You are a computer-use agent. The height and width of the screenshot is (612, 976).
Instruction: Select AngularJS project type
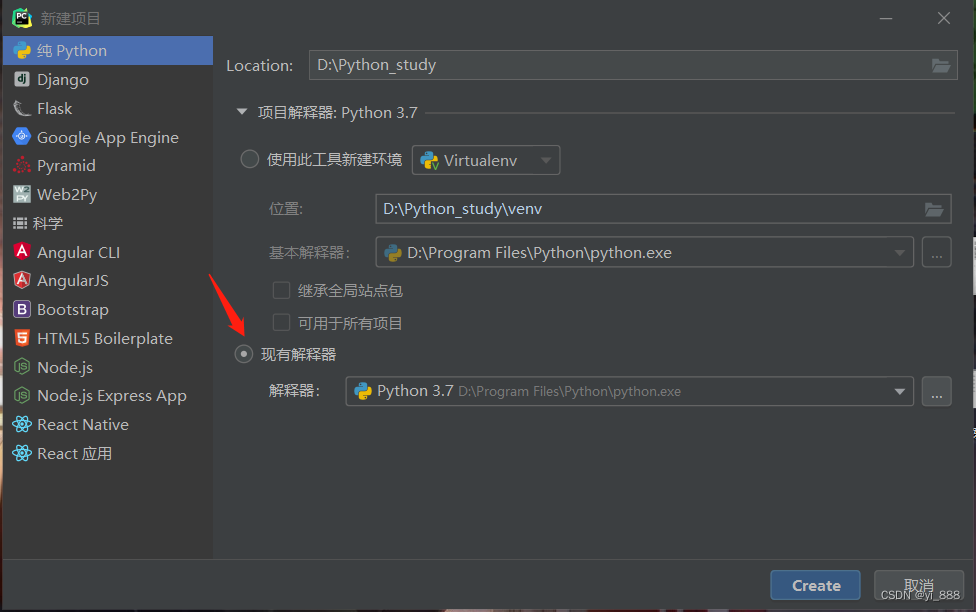108,281
